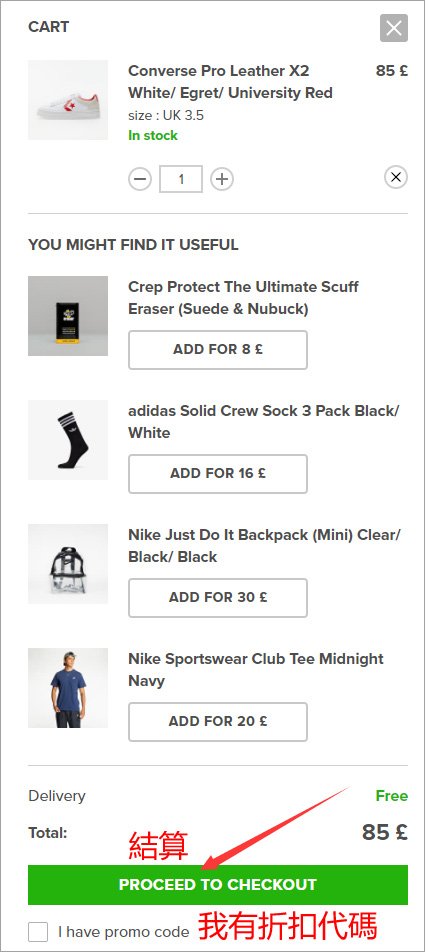
Task: Click the quantity input field
Action: 181,179
